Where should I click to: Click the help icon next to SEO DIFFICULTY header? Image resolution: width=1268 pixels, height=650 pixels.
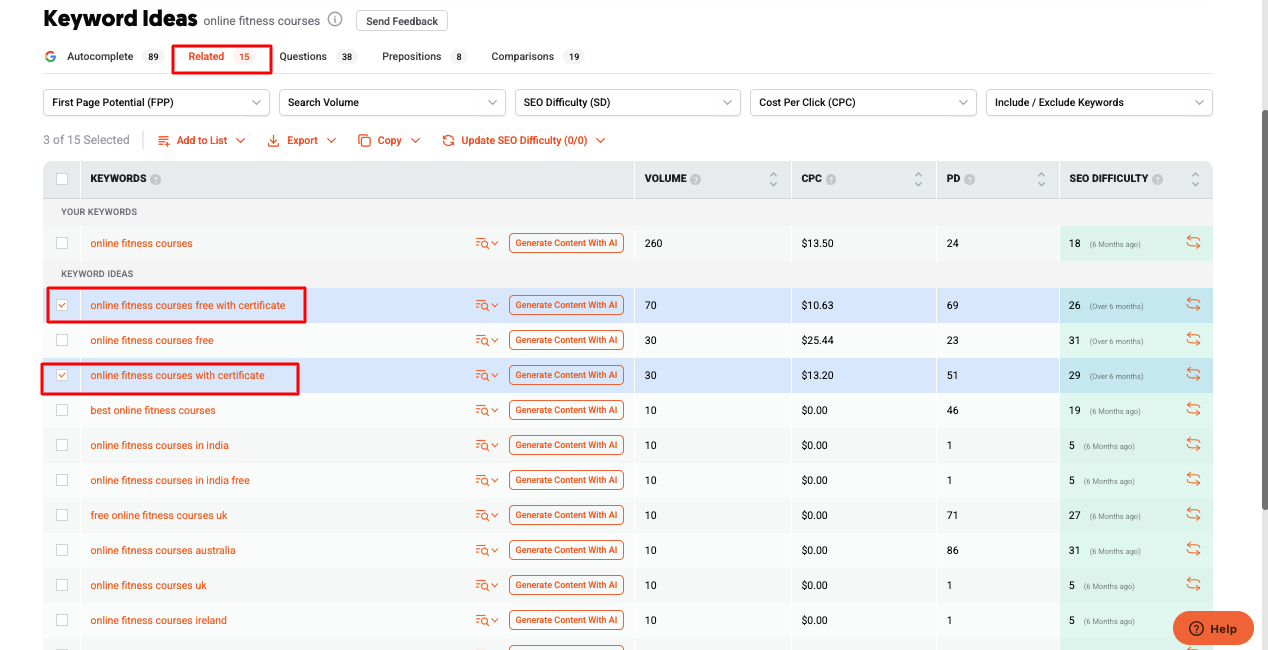tap(1157, 179)
